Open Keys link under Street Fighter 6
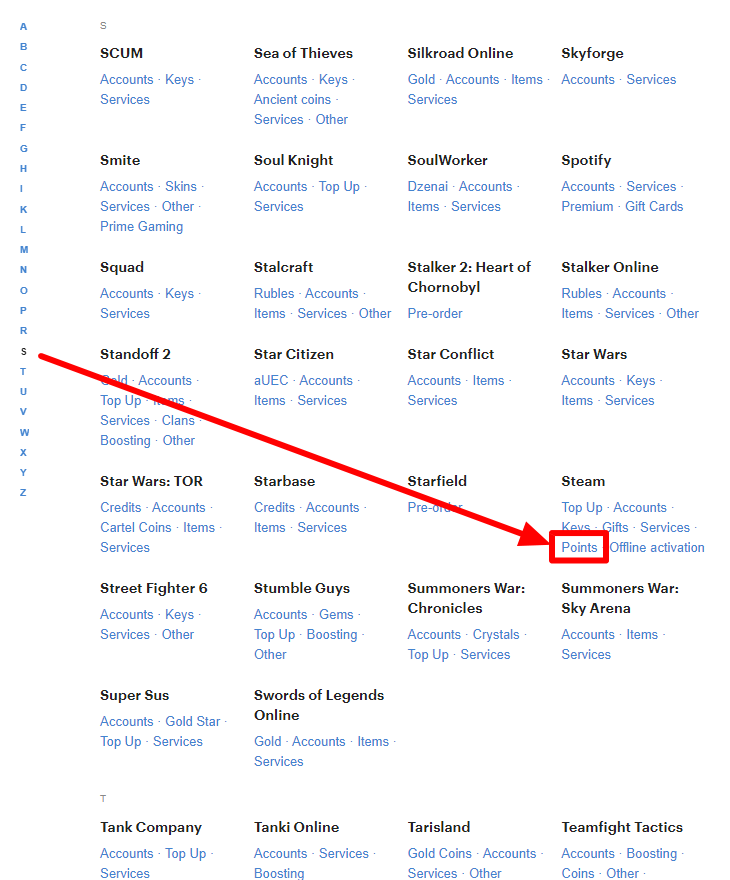This screenshot has width=730, height=880. point(180,615)
